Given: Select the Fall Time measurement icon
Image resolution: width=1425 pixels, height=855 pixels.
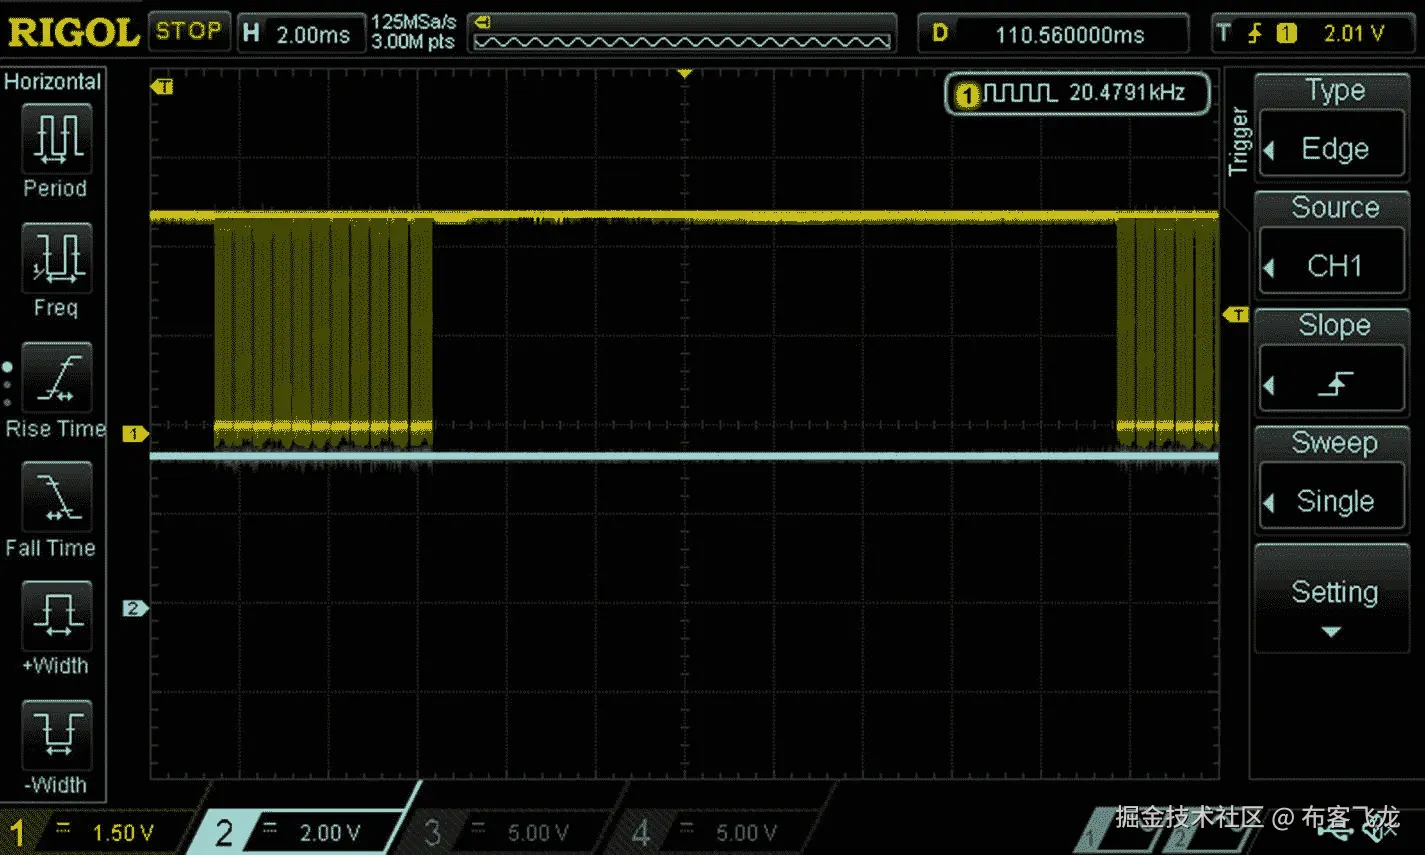Looking at the screenshot, I should [x=56, y=496].
